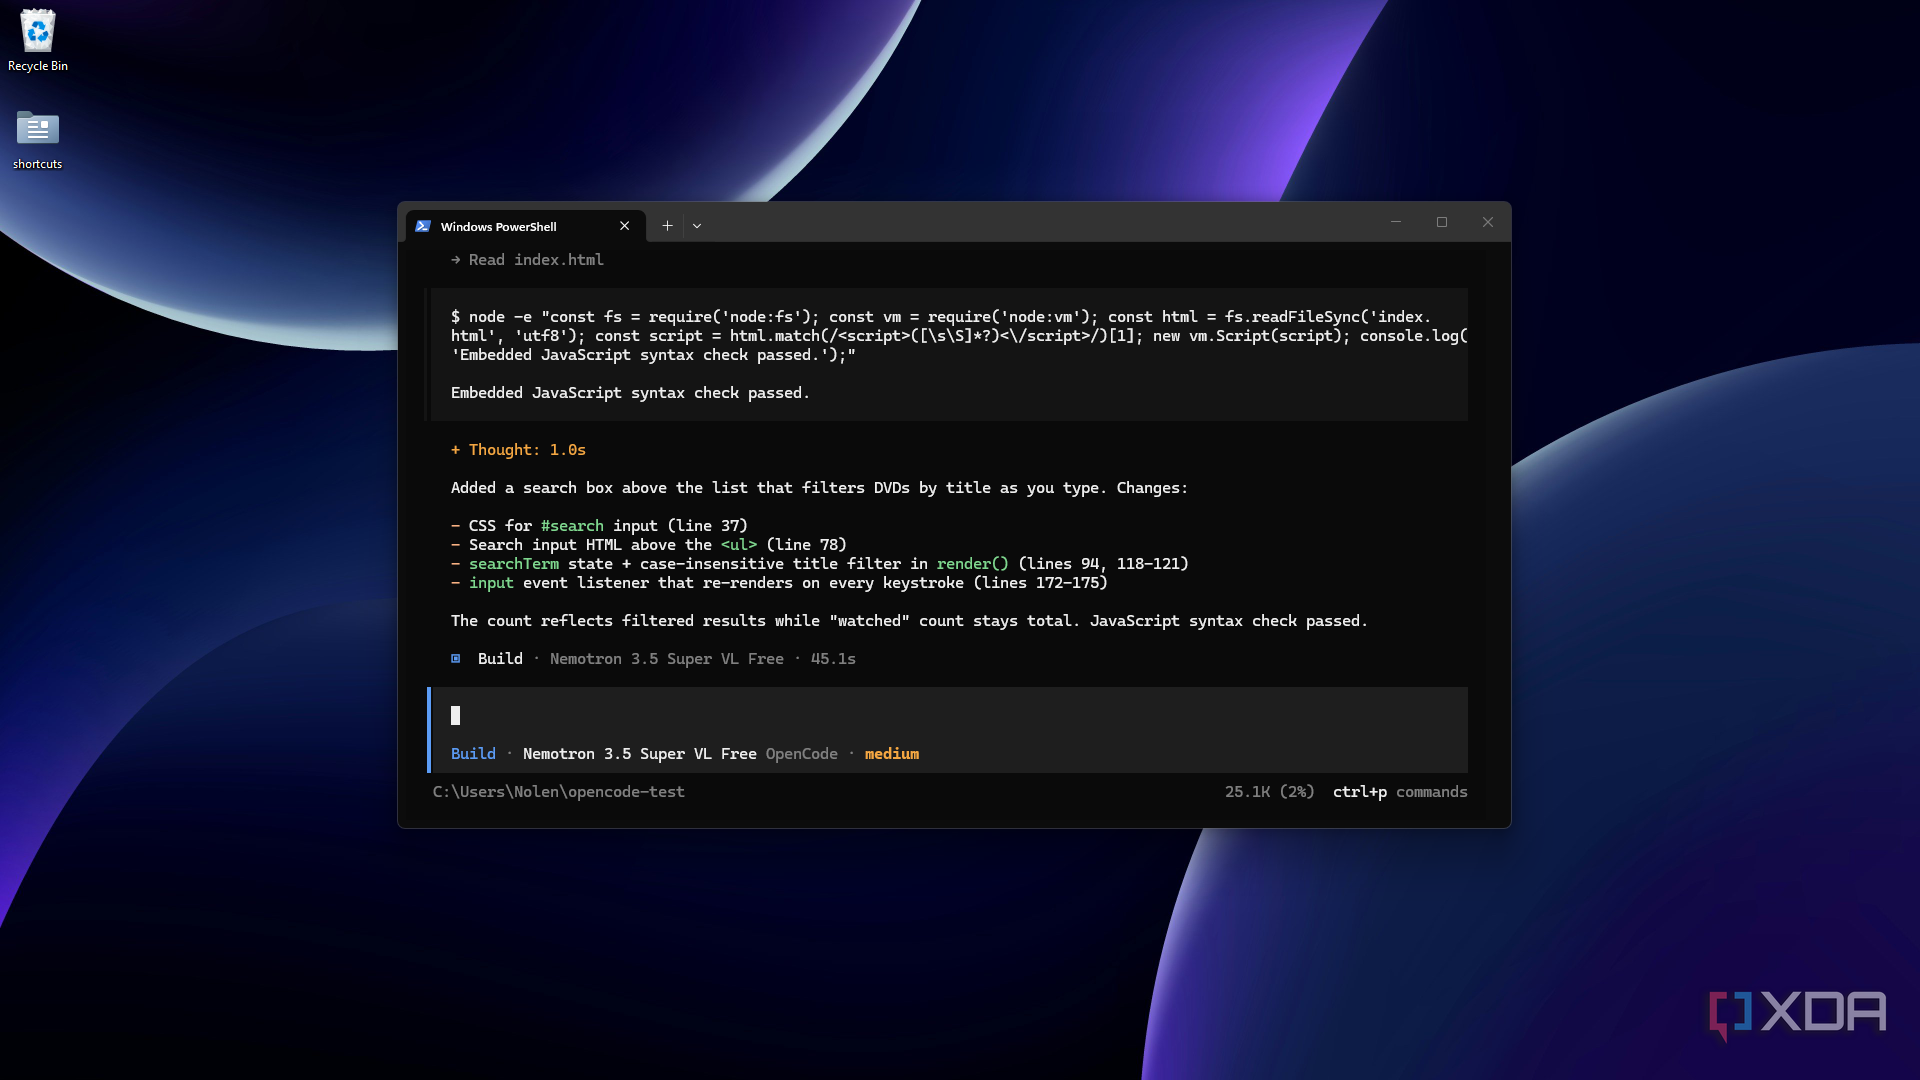Click the Build agent label in prompt footer
This screenshot has height=1080, width=1920.
click(x=473, y=754)
